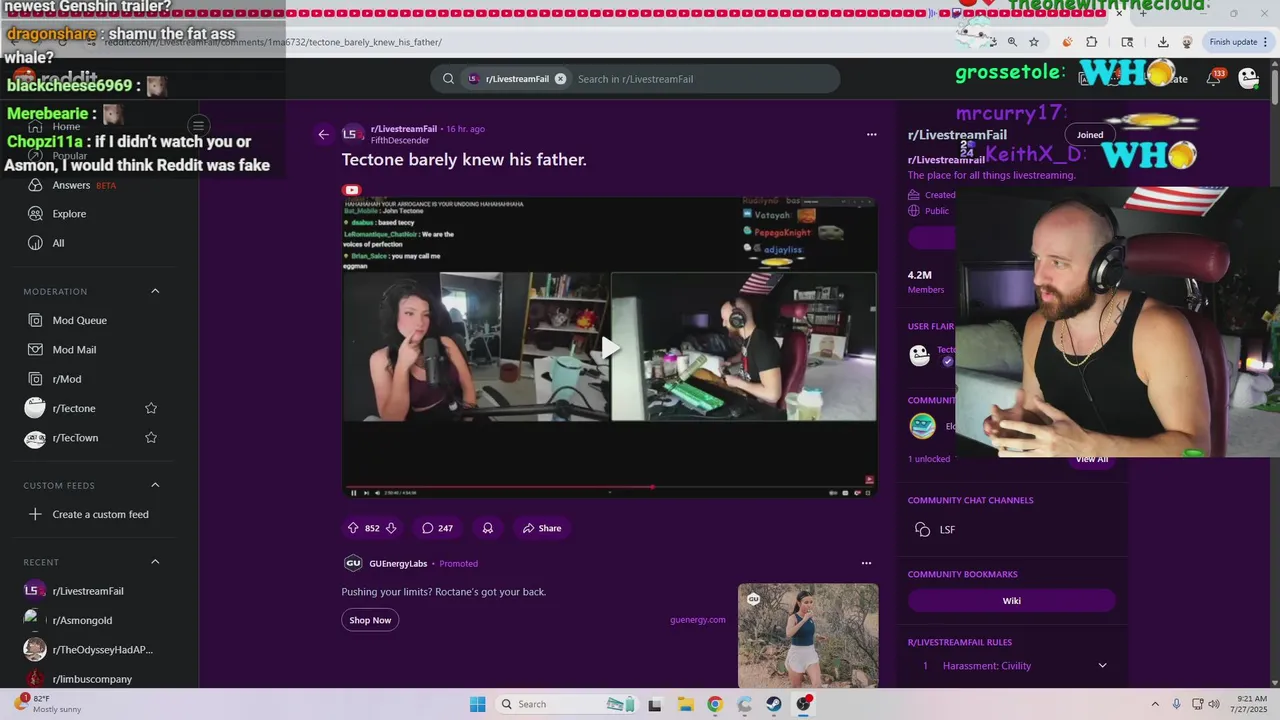Open Steam from the taskbar
The width and height of the screenshot is (1280, 720).
pos(774,704)
